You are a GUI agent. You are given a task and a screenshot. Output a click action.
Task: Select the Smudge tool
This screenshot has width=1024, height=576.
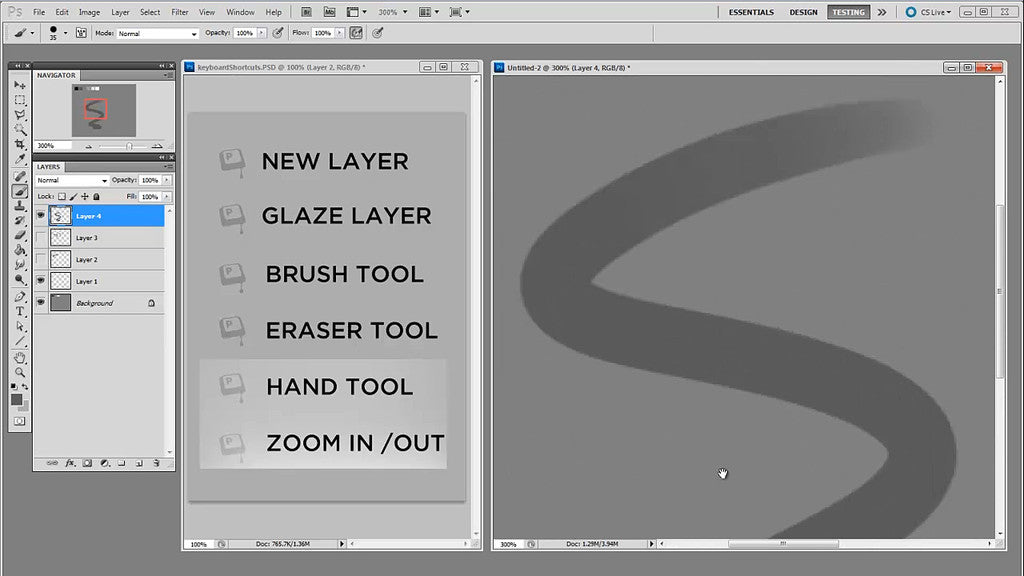pyautogui.click(x=20, y=264)
